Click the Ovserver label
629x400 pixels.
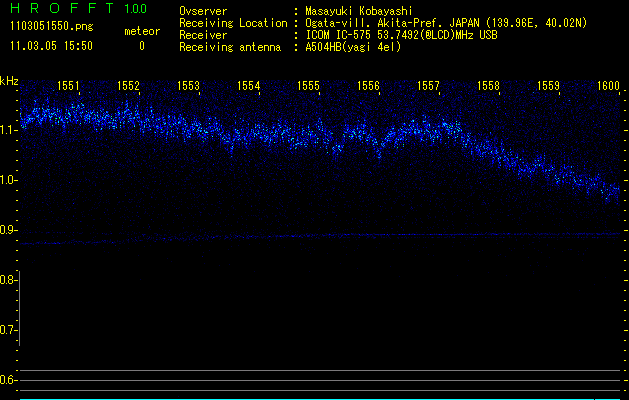pyautogui.click(x=203, y=11)
